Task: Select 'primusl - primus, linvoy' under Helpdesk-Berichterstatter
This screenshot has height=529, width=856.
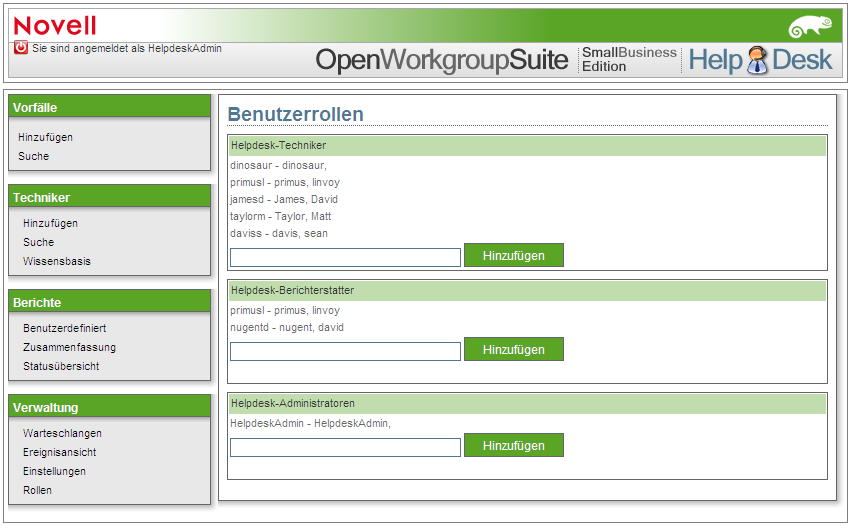Action: [x=285, y=310]
